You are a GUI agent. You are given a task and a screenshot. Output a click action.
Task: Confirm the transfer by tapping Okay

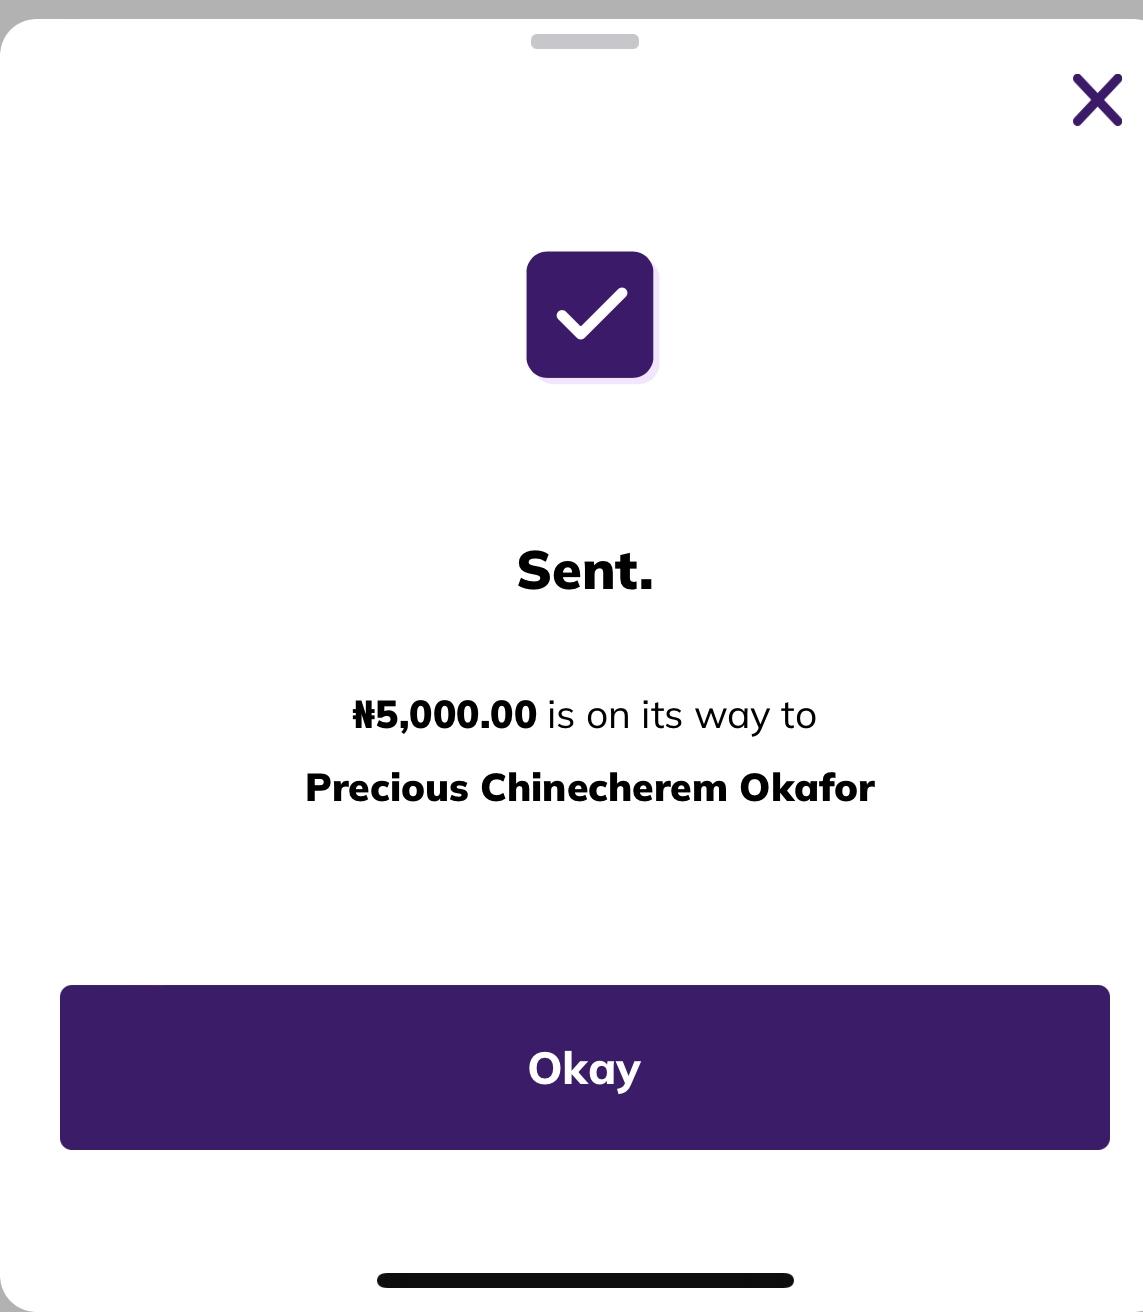[585, 1068]
